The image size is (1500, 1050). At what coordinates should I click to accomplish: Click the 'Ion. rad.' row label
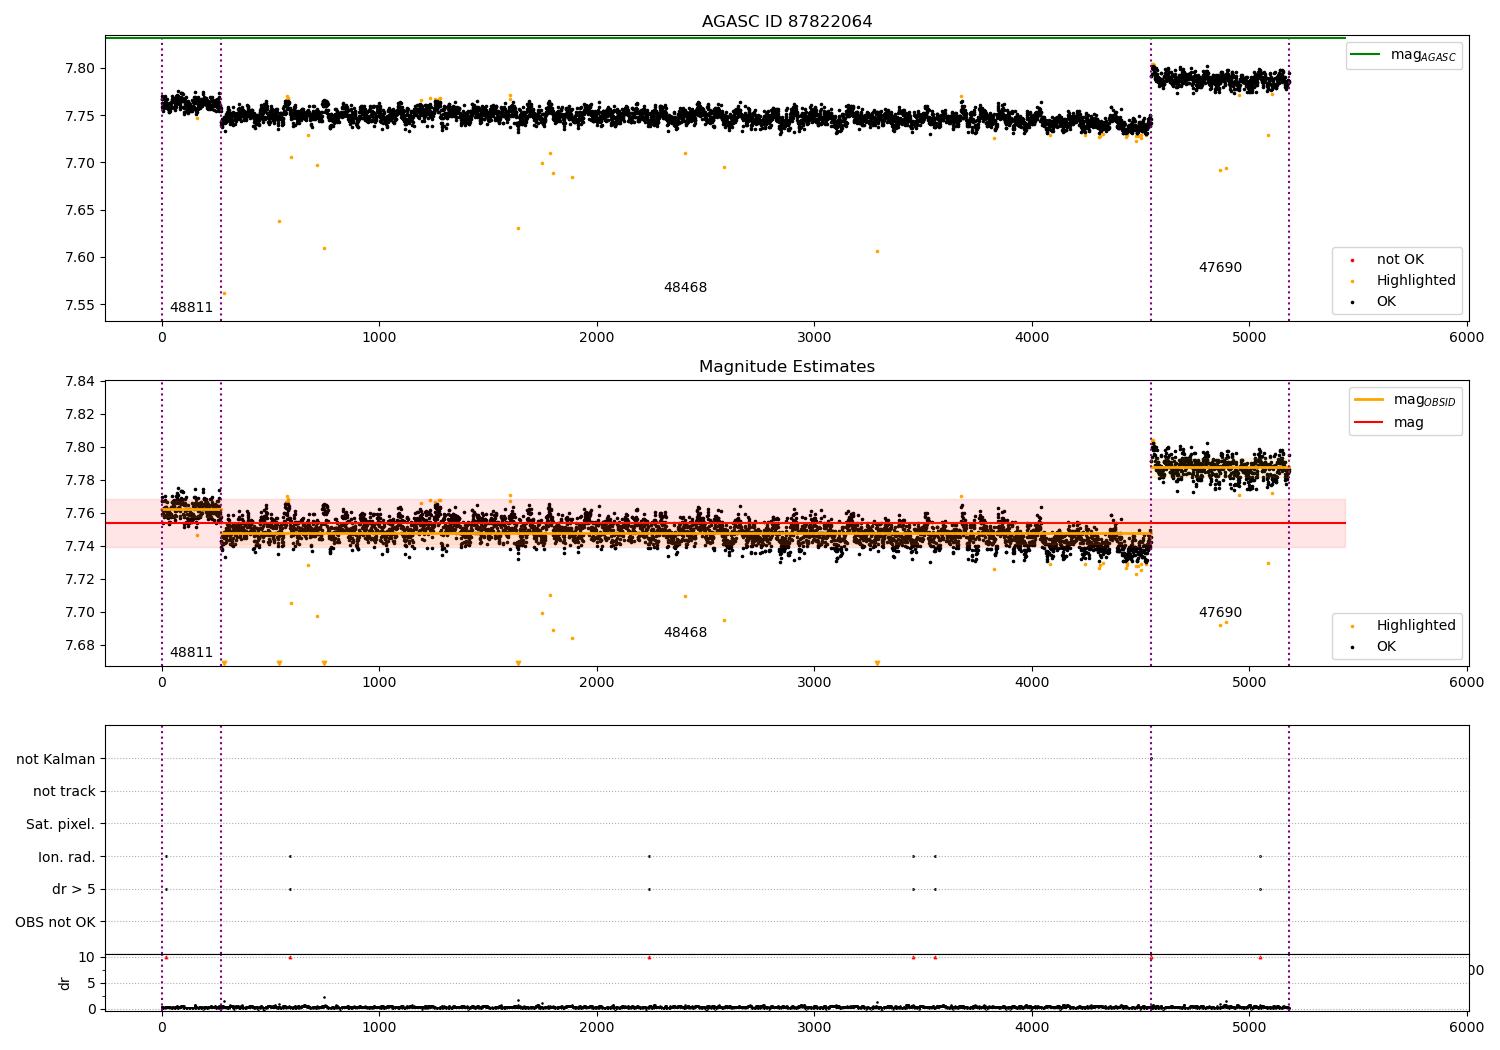click(x=67, y=857)
